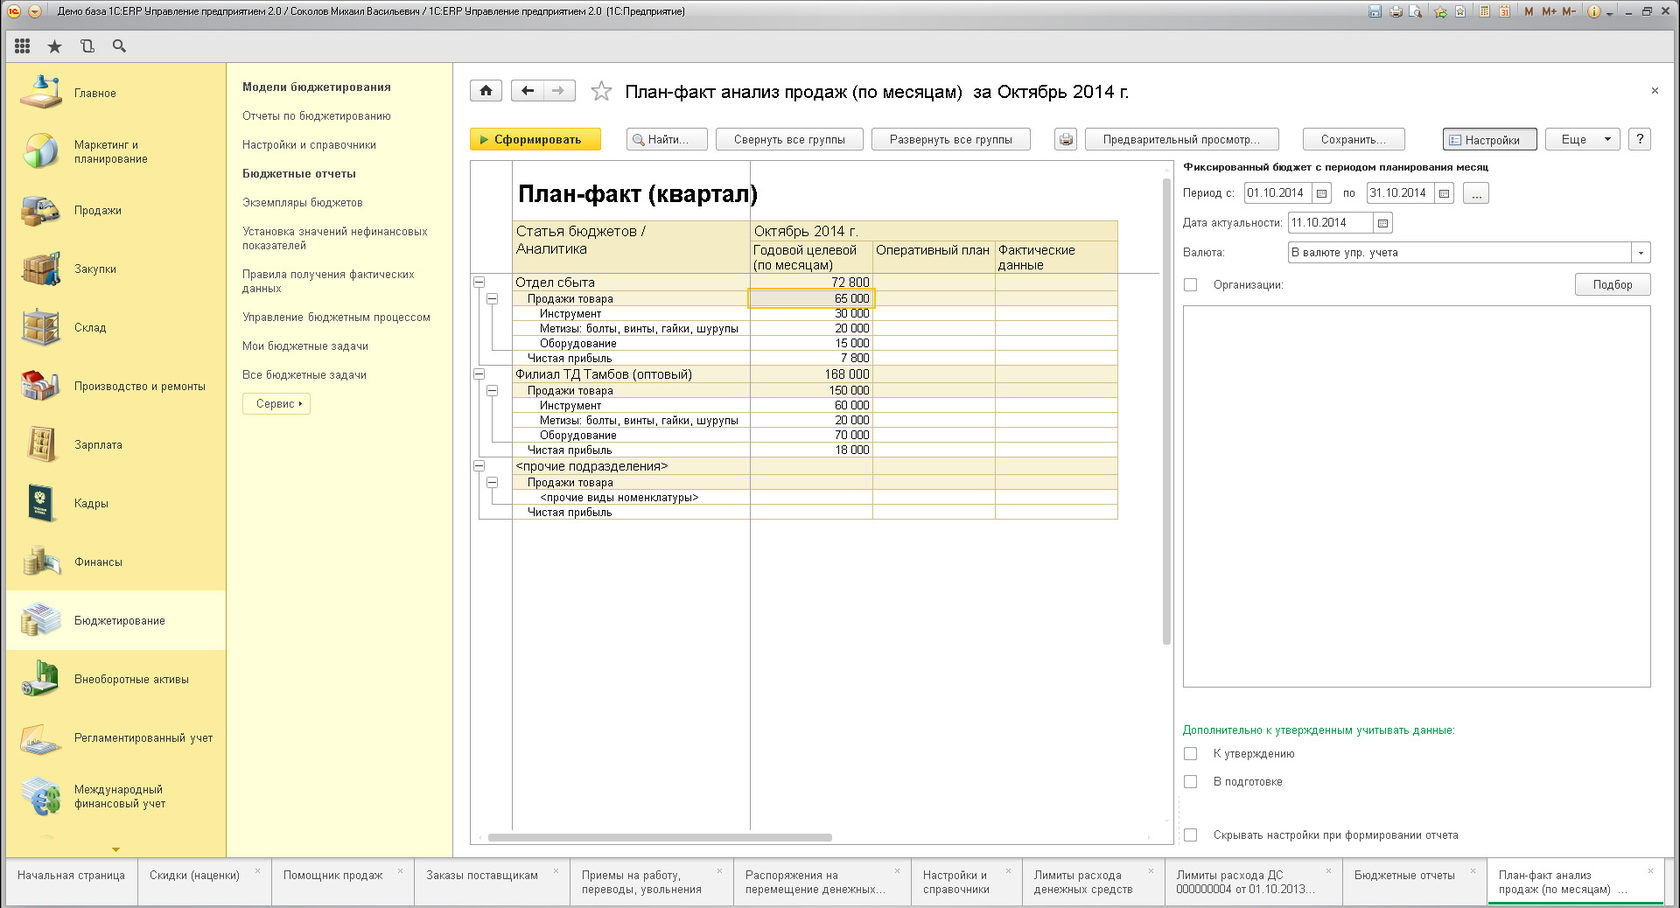Open the Экземпляры бюджетов link
Screen dimensions: 1680x908
tap(302, 203)
